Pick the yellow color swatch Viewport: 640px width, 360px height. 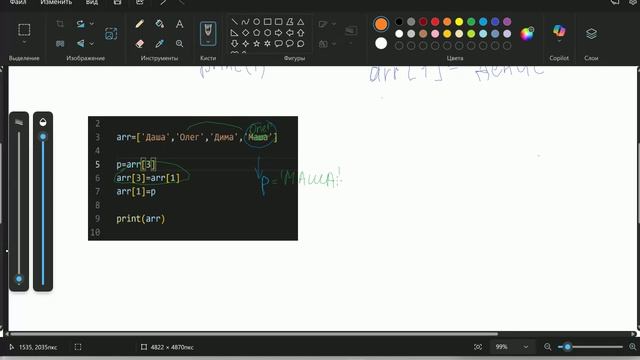[459, 22]
